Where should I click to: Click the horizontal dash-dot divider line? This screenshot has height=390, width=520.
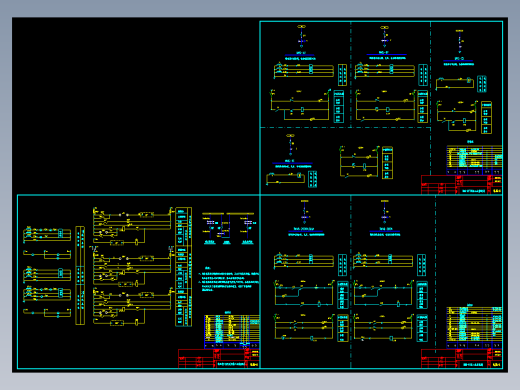coord(345,127)
